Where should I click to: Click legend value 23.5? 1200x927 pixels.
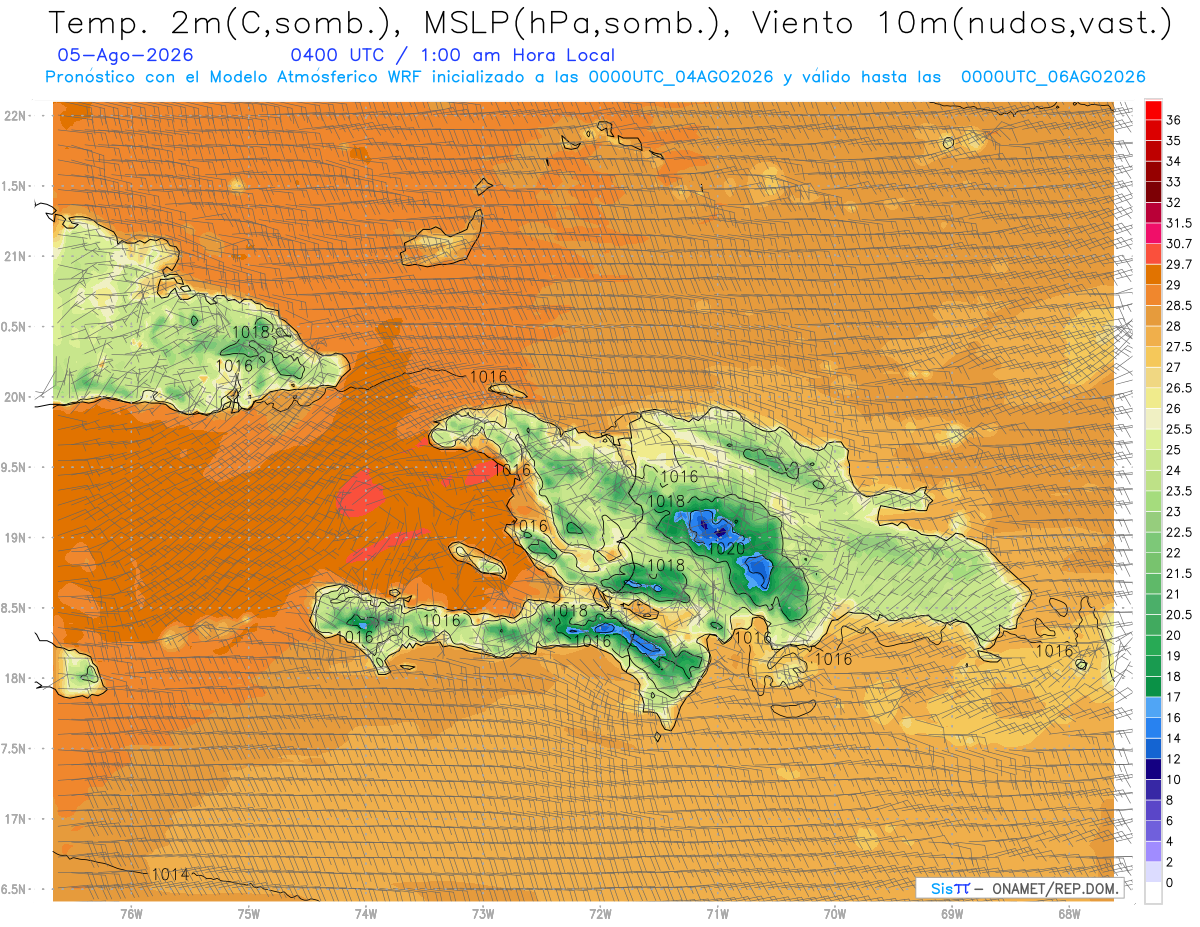tap(1179, 491)
